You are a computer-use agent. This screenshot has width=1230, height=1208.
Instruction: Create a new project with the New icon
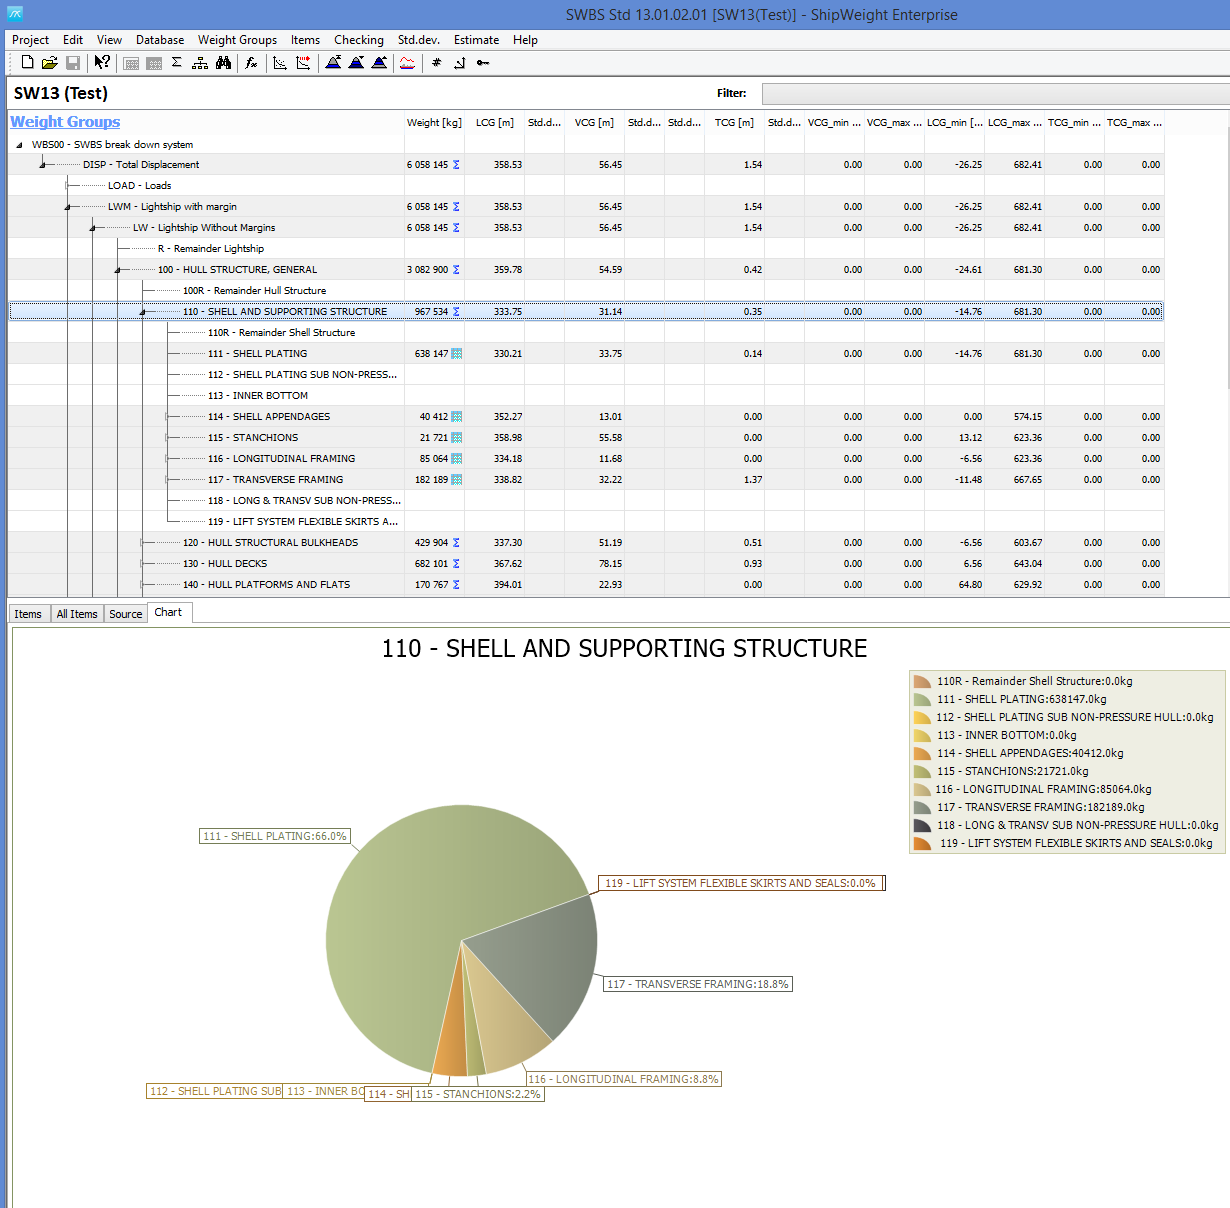point(27,62)
